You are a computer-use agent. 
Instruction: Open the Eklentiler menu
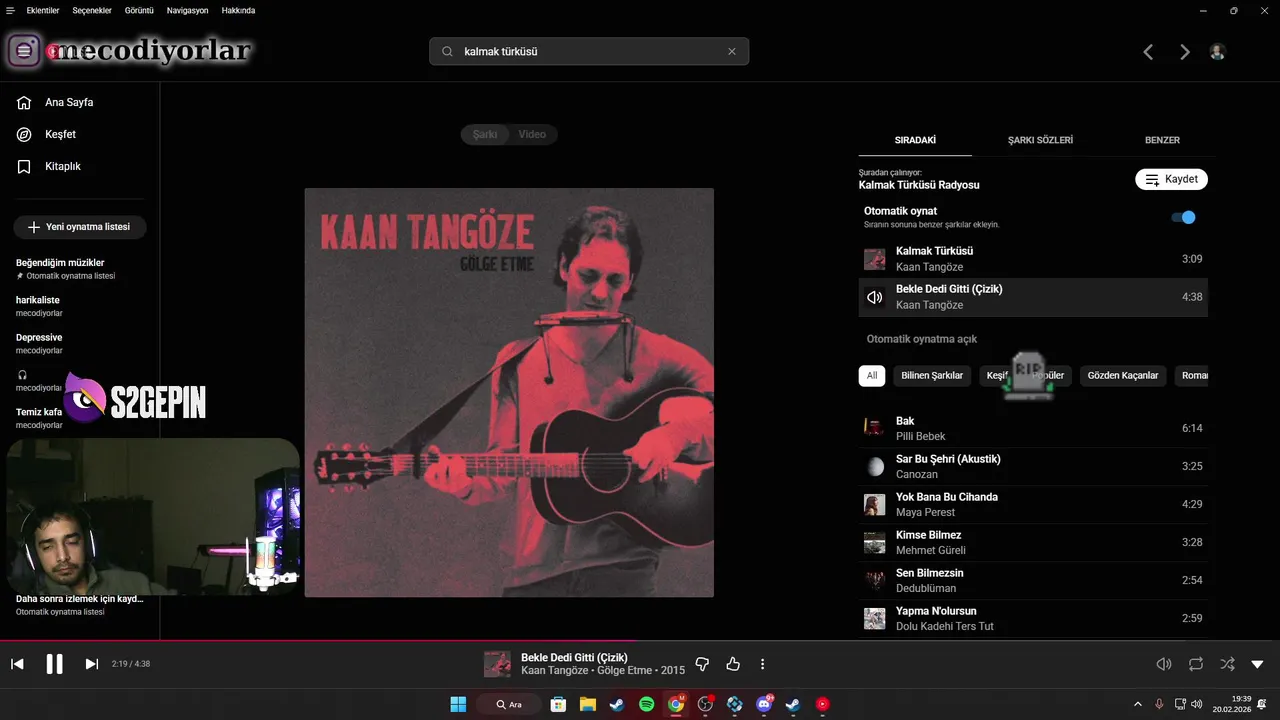[43, 10]
